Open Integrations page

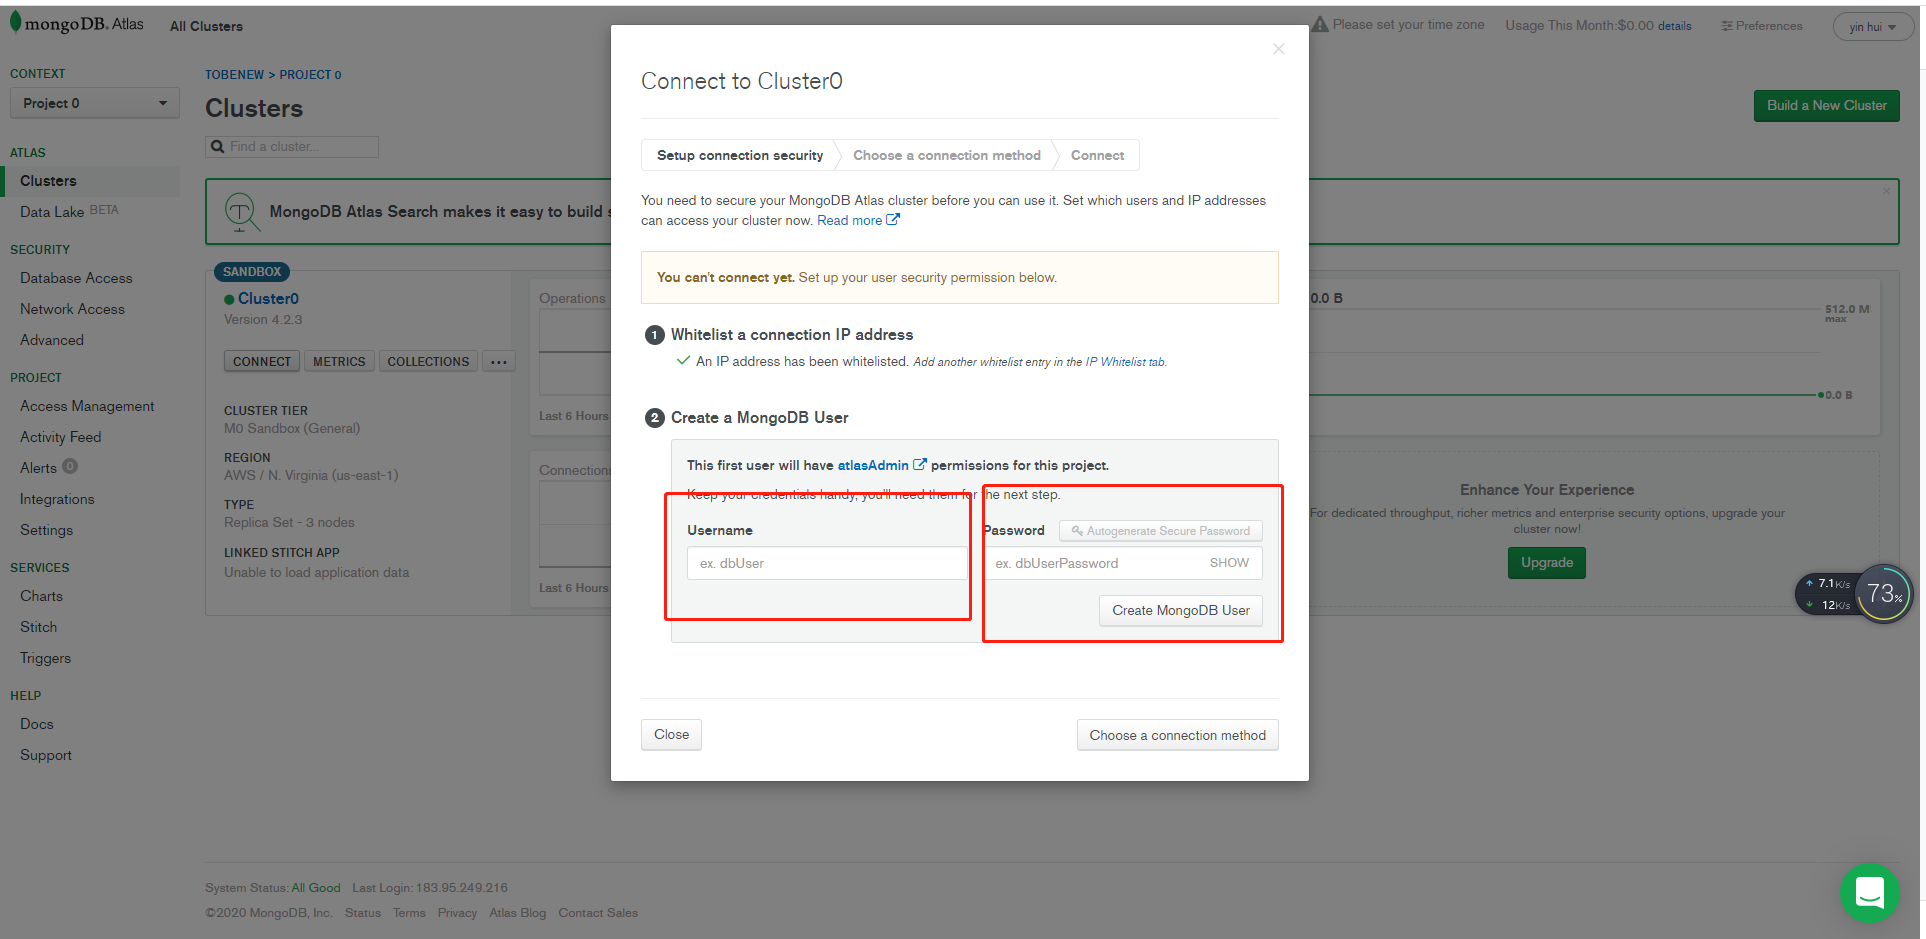[57, 499]
